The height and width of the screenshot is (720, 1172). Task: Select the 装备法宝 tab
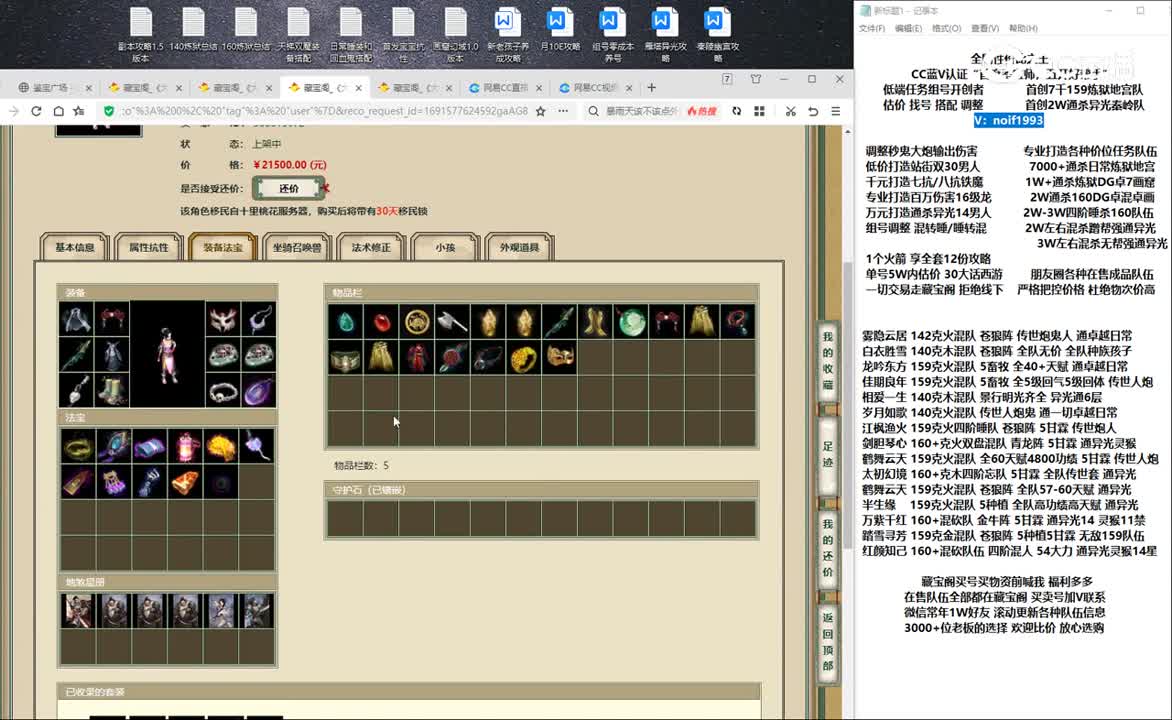point(223,247)
